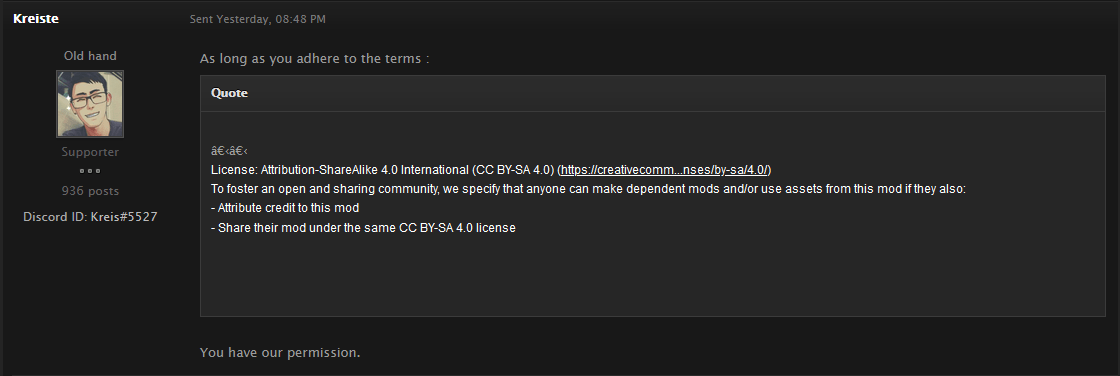
Task: Click Kreiste's avatar picture
Action: pos(90,104)
